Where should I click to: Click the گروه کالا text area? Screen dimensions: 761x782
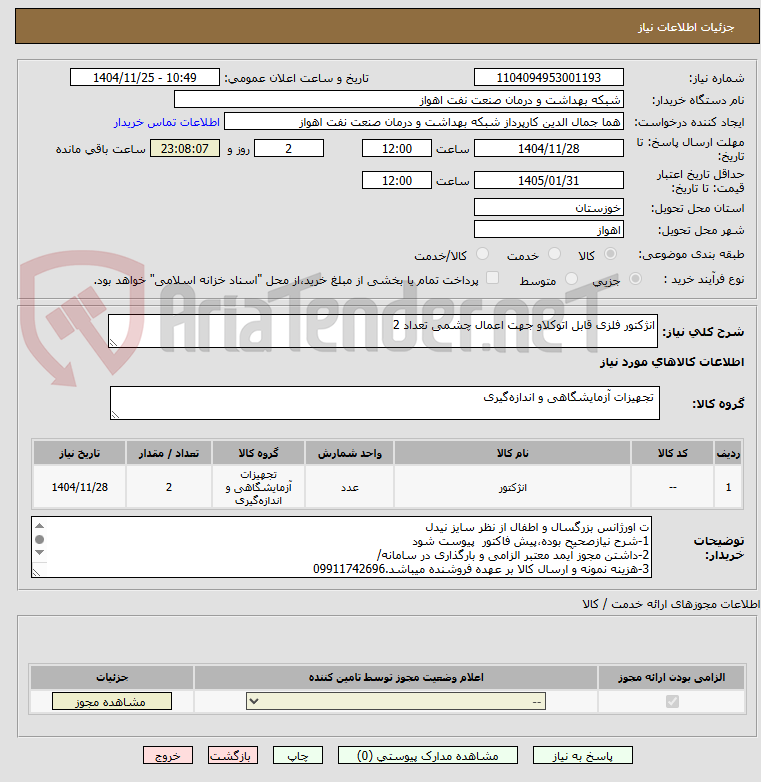384,403
